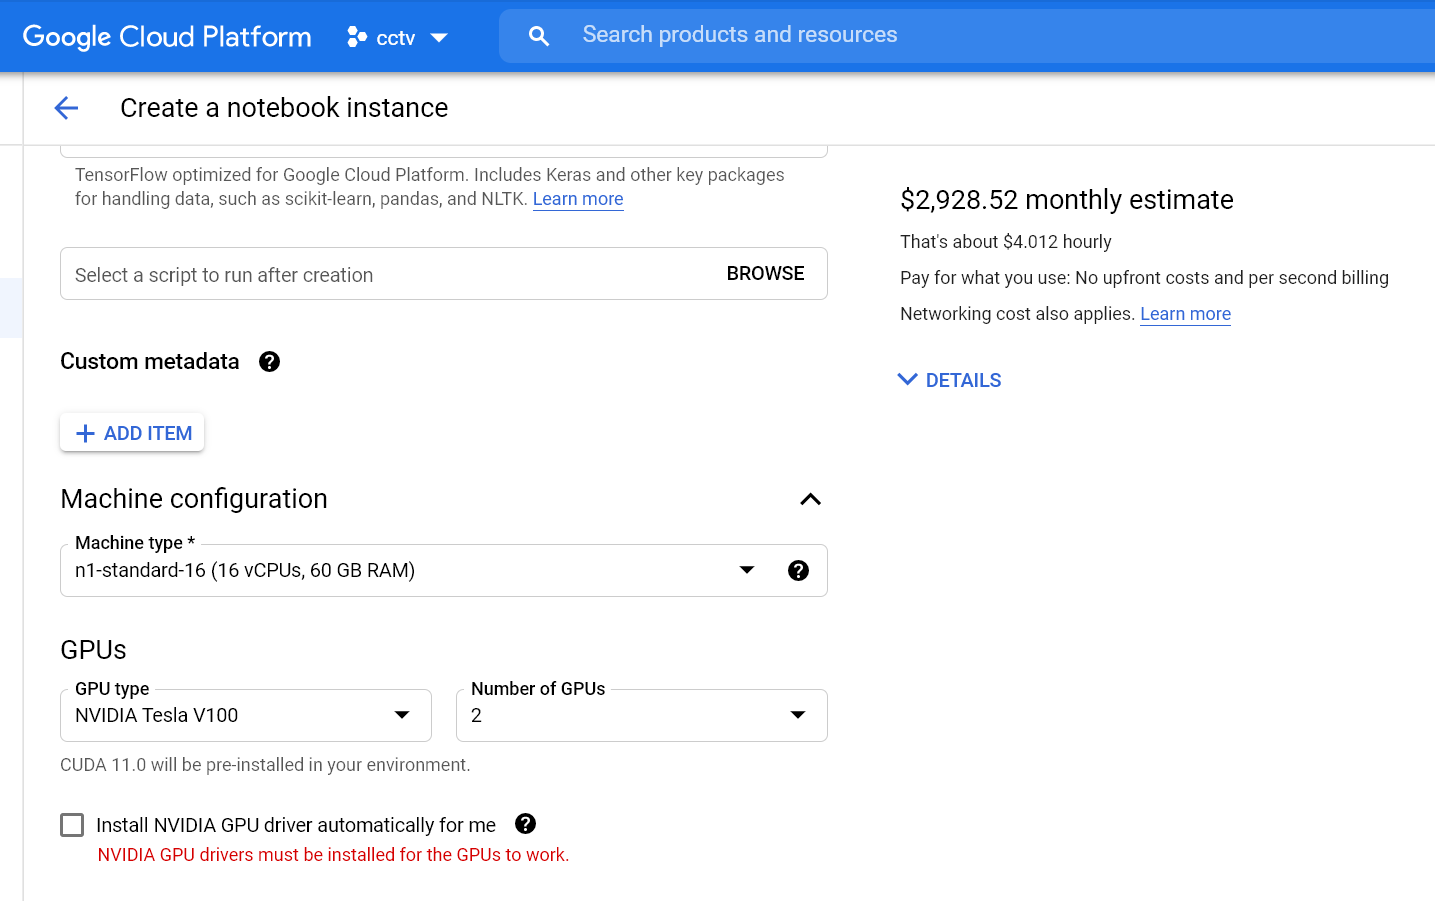Viewport: 1435px width, 901px height.
Task: Click the Google Cloud Platform logo
Action: pyautogui.click(x=167, y=37)
